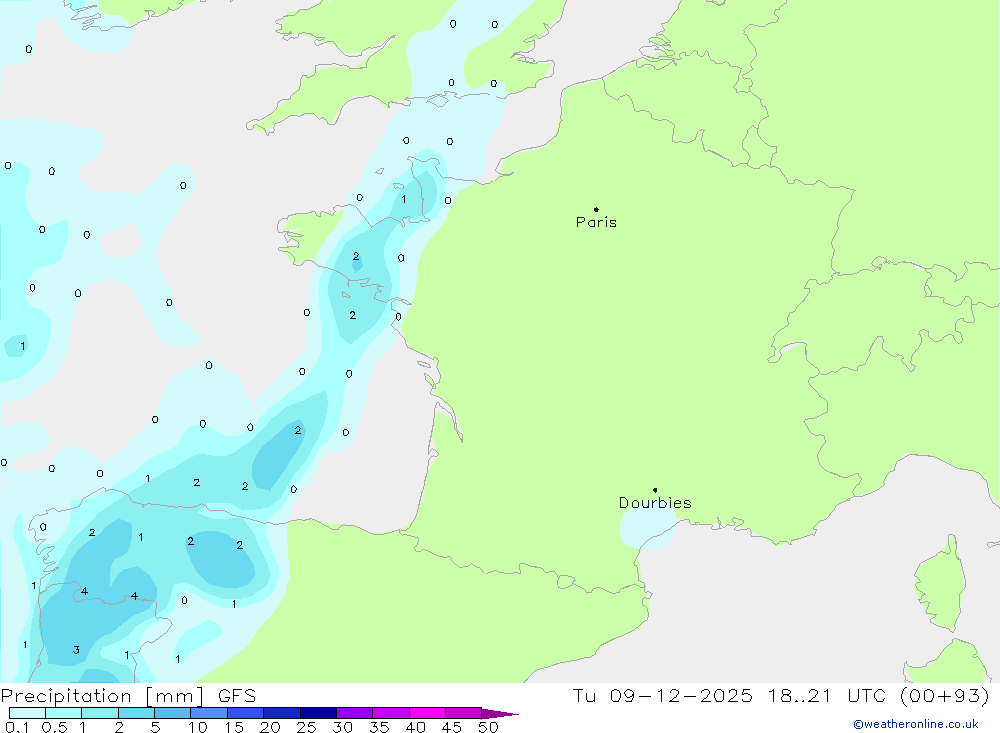Click the GFS model label
Viewport: 1000px width, 733px height.
click(x=237, y=696)
